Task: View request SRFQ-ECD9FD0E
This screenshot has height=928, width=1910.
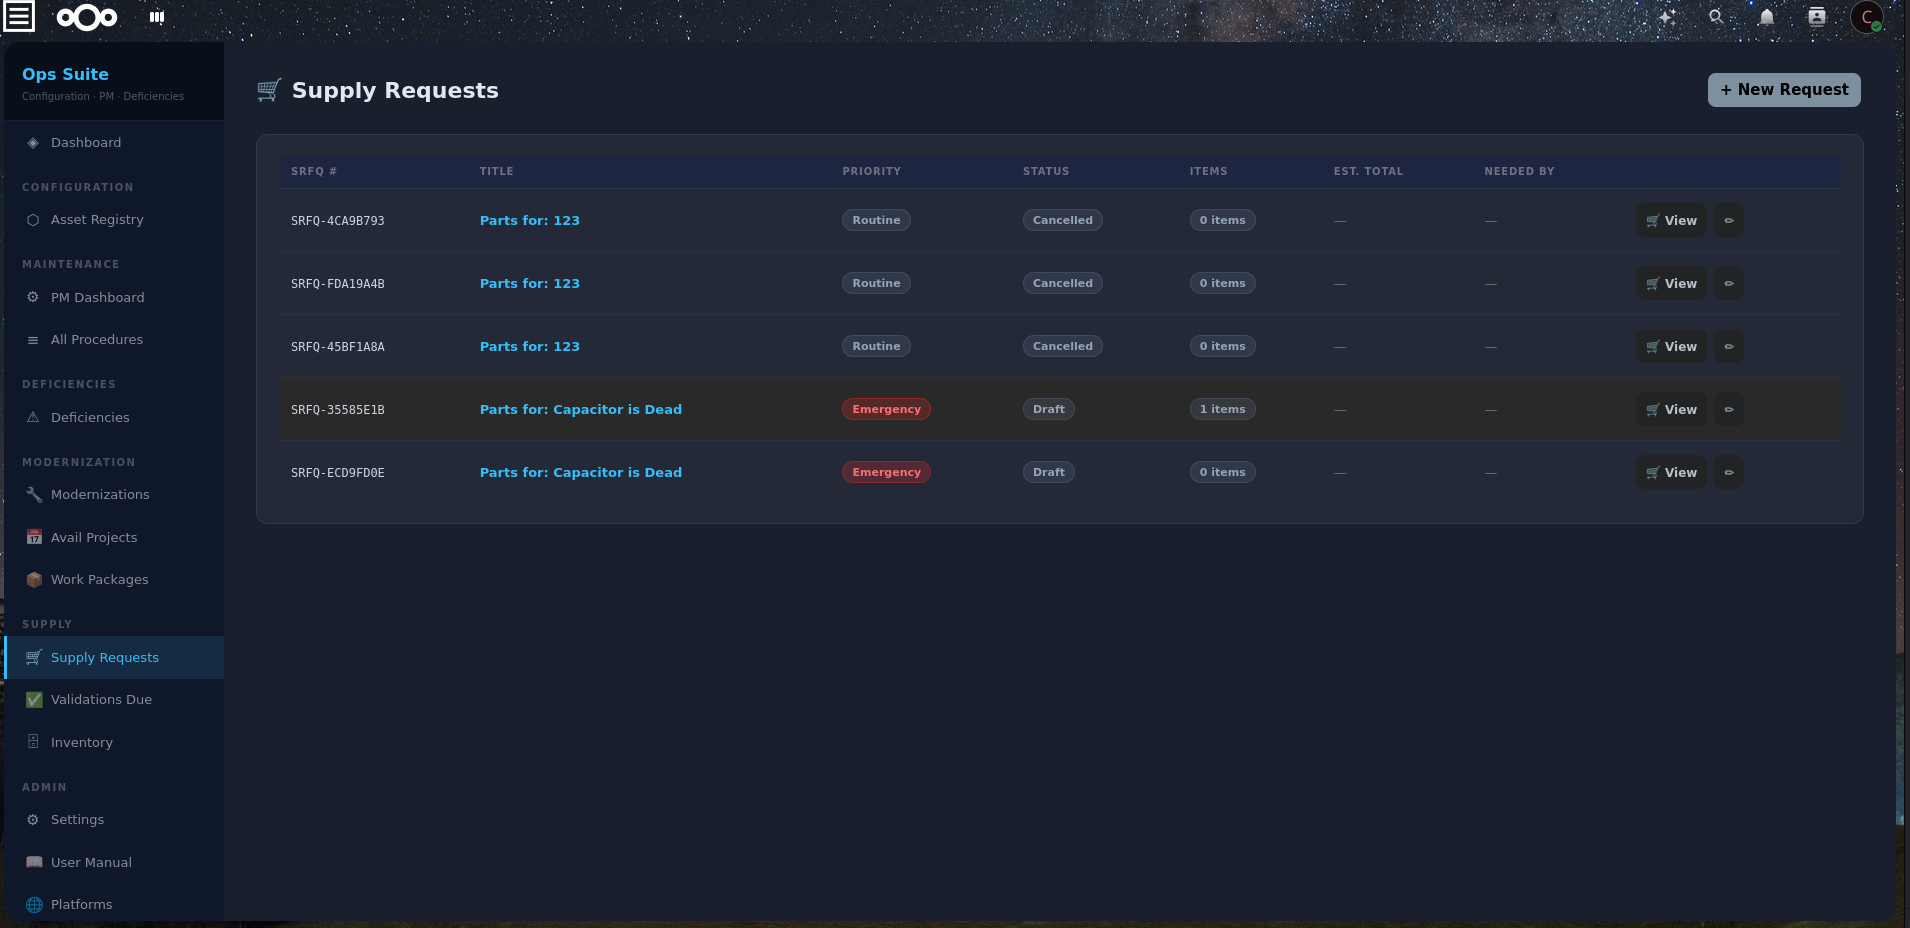Action: (x=1671, y=473)
